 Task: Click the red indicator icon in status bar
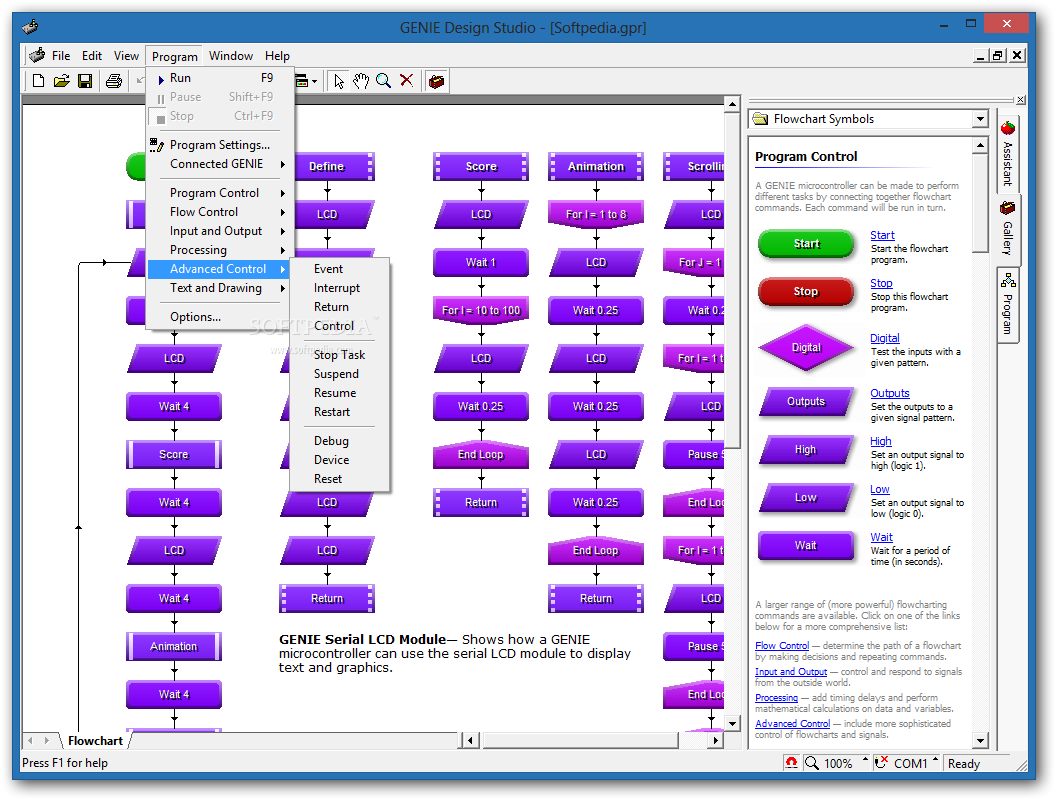pyautogui.click(x=791, y=762)
